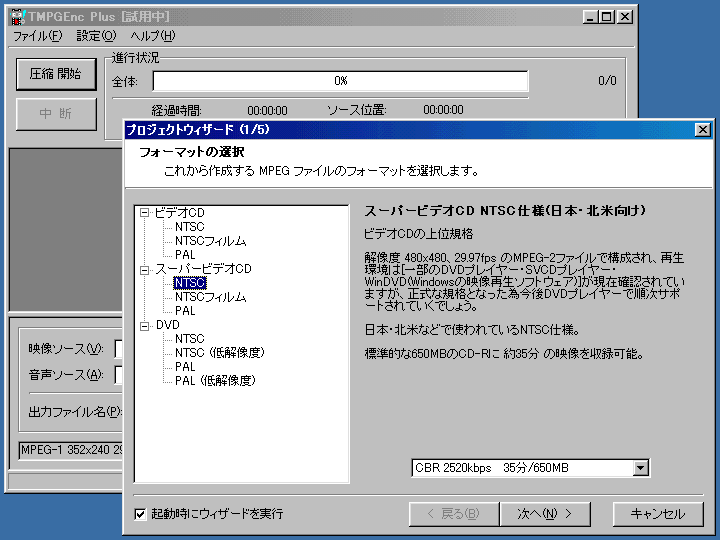Click the ビデオCD category label
This screenshot has width=720, height=540.
[180, 213]
